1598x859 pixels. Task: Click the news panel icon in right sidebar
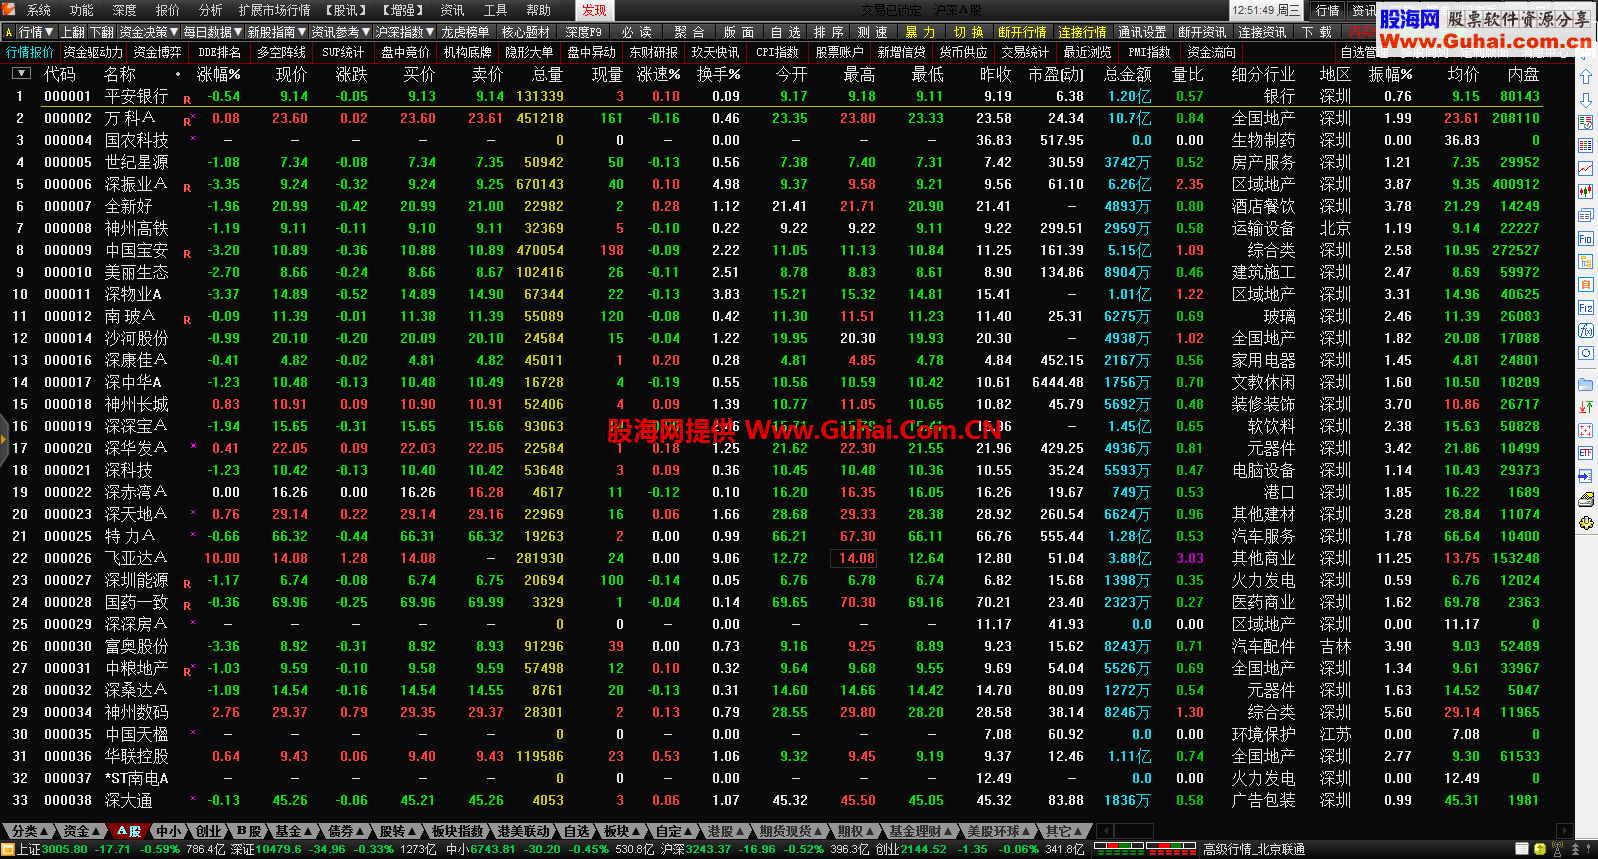coord(1586,215)
